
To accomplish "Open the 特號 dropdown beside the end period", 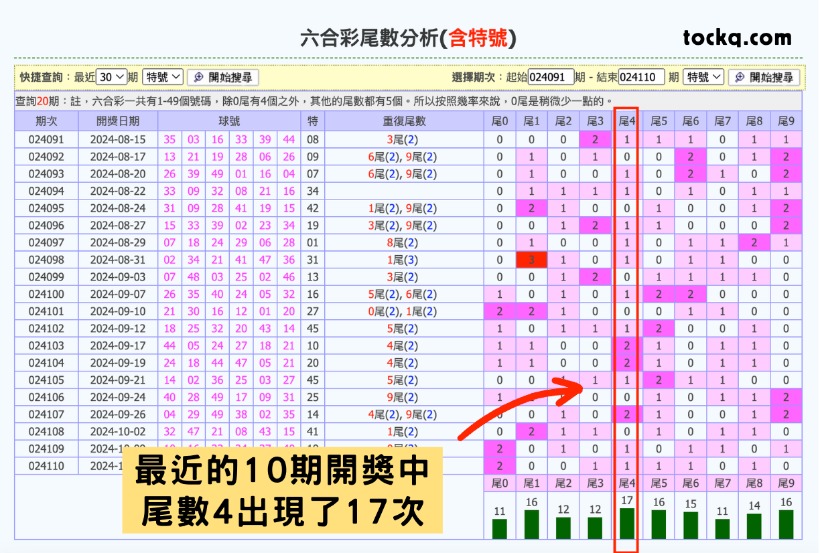I will tap(703, 77).
